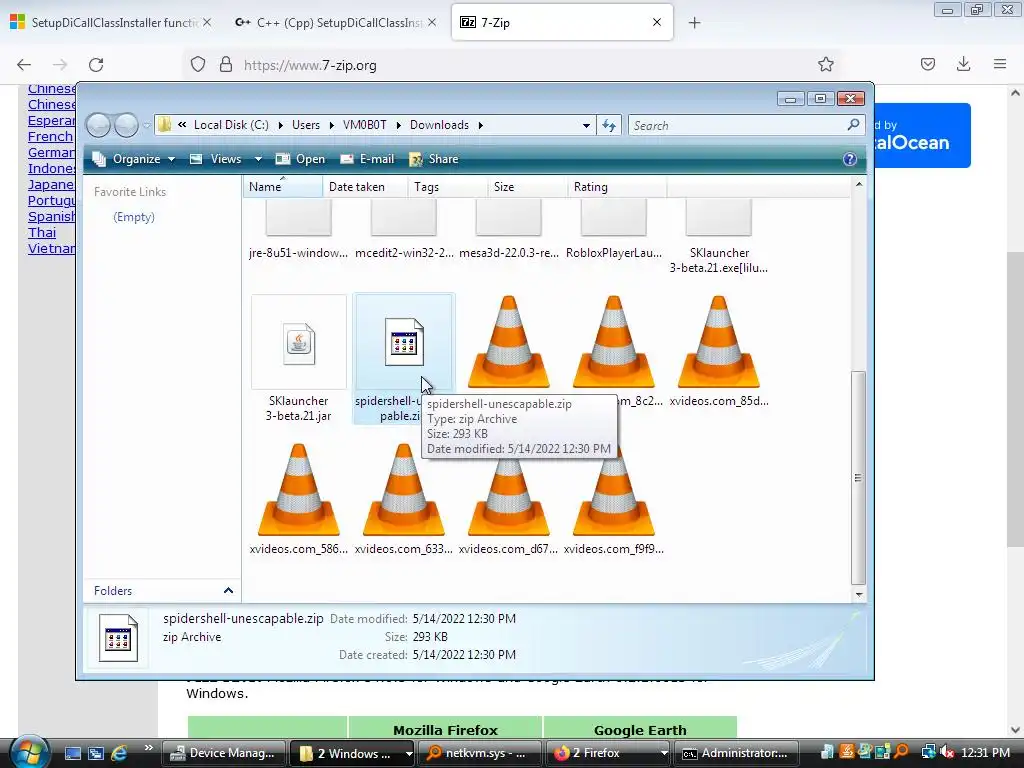This screenshot has width=1024, height=768.
Task: Select the SKlauncher 3-beta.21.exe file
Action: coord(718,217)
